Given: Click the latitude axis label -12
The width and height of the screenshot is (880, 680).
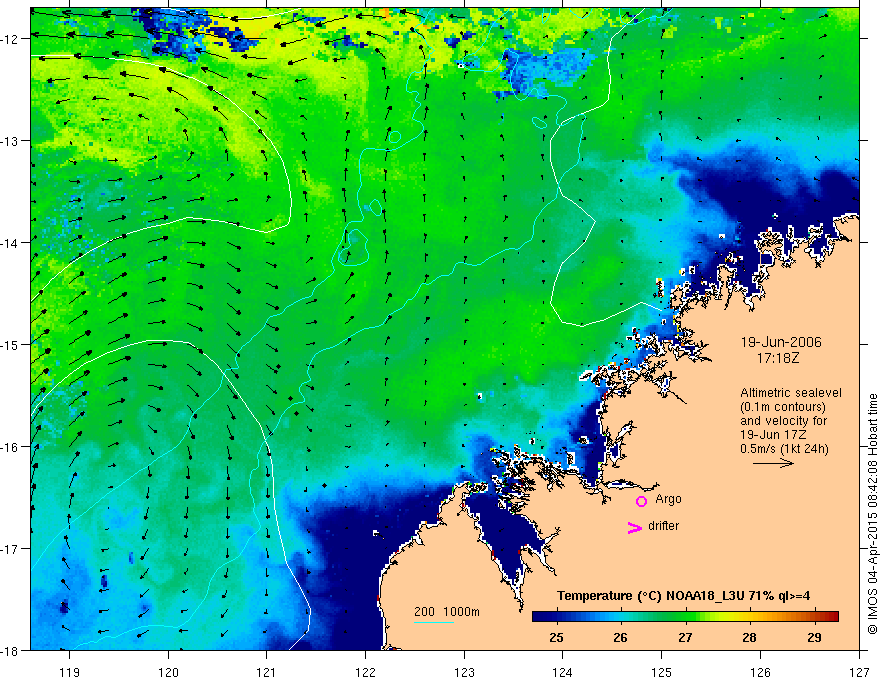Looking at the screenshot, I should point(10,39).
